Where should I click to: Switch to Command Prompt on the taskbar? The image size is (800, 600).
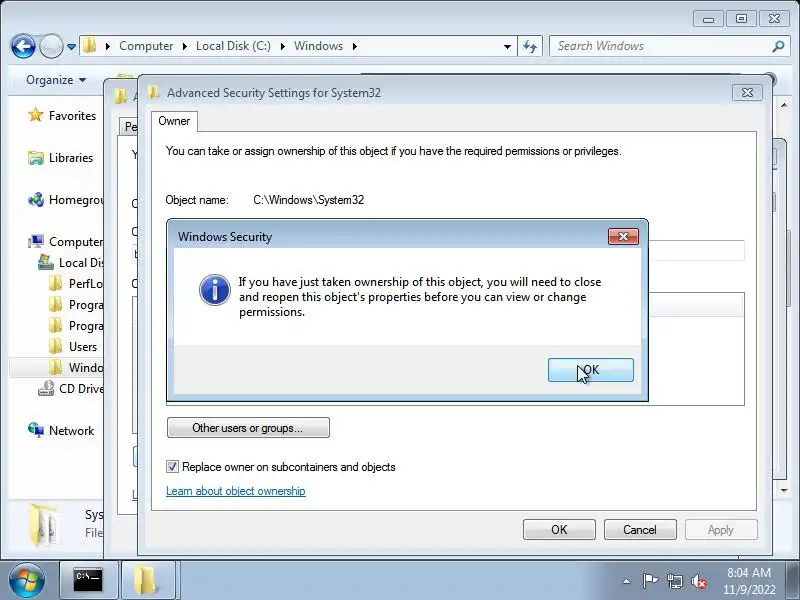coord(88,580)
